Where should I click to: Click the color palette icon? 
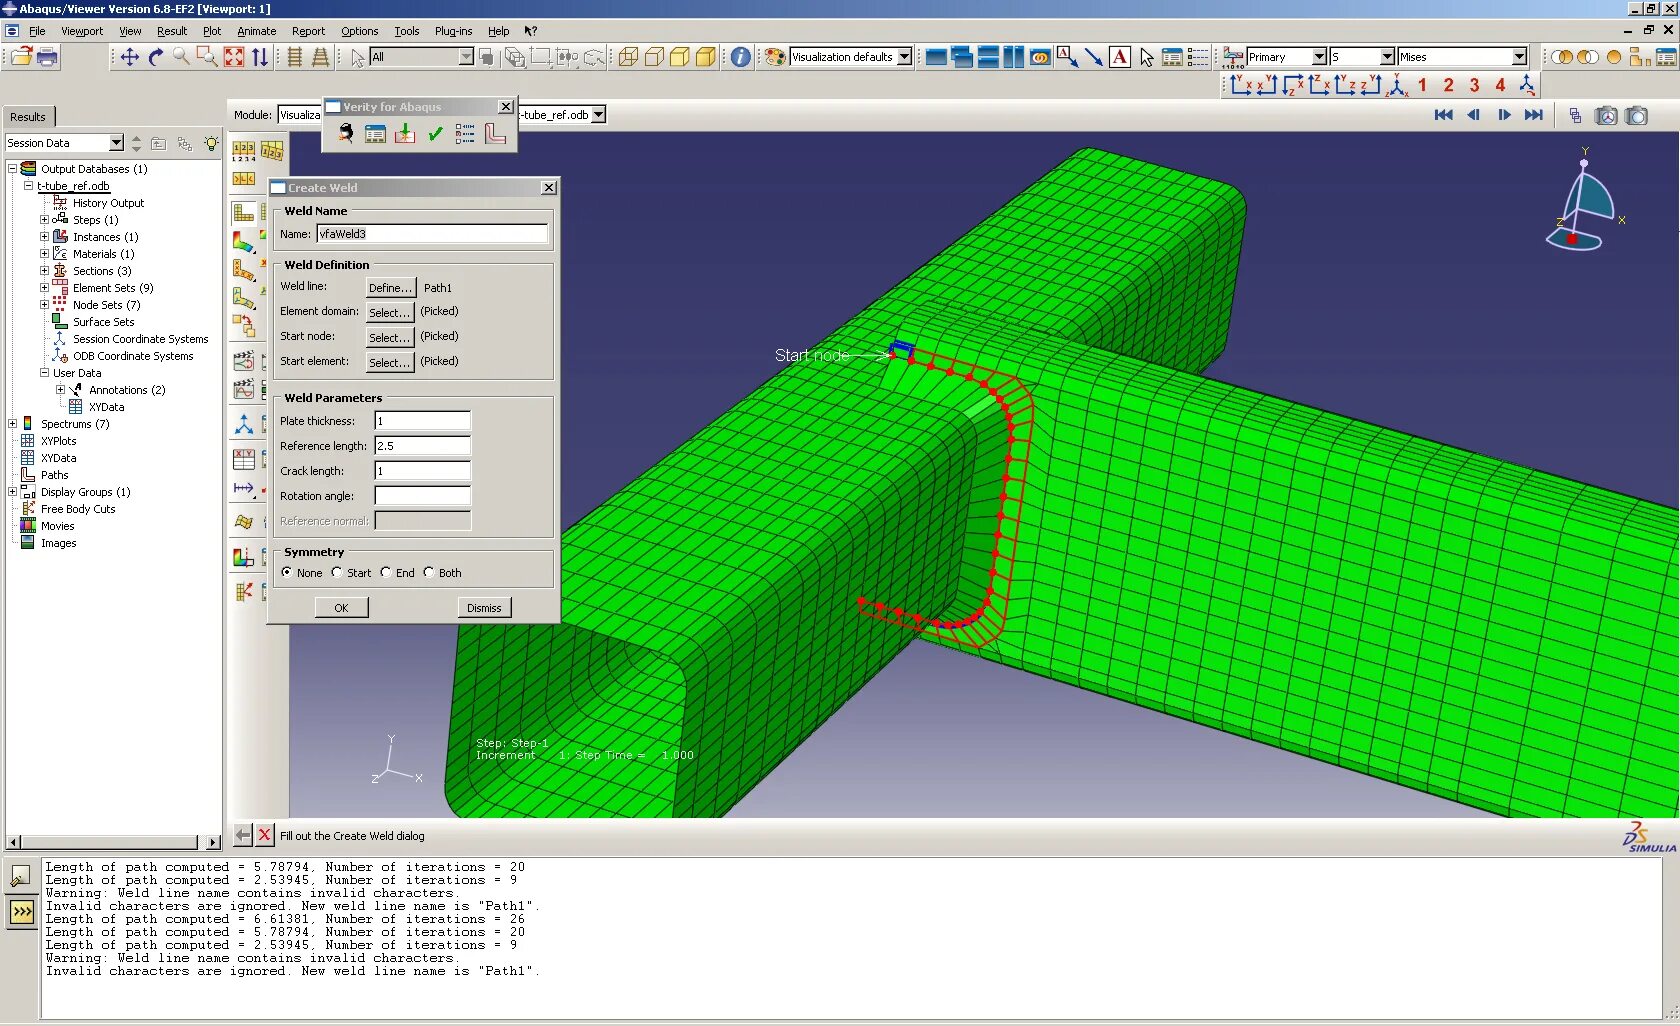[775, 57]
